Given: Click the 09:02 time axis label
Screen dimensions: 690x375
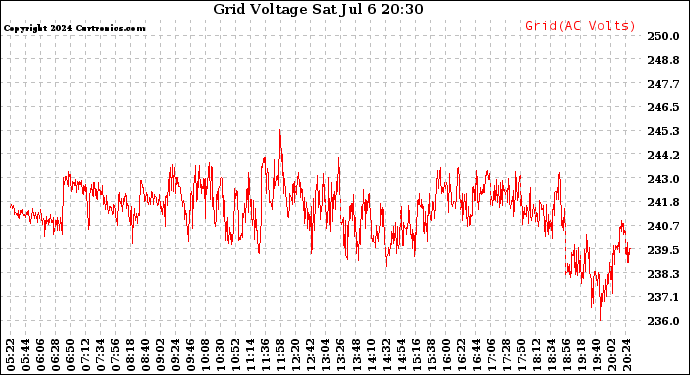Looking at the screenshot, I should point(161,355).
